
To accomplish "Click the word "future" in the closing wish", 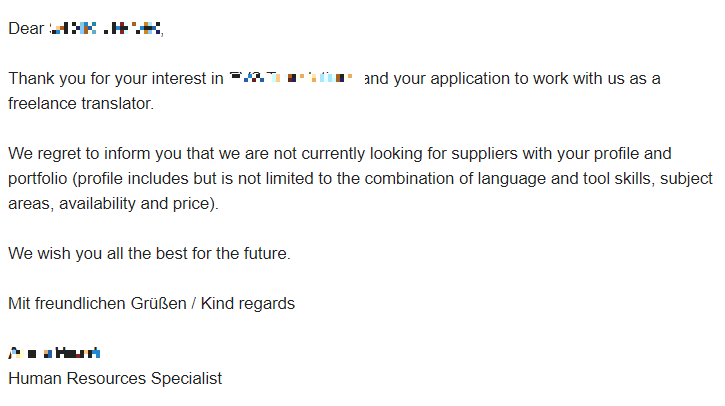I will pos(262,254).
